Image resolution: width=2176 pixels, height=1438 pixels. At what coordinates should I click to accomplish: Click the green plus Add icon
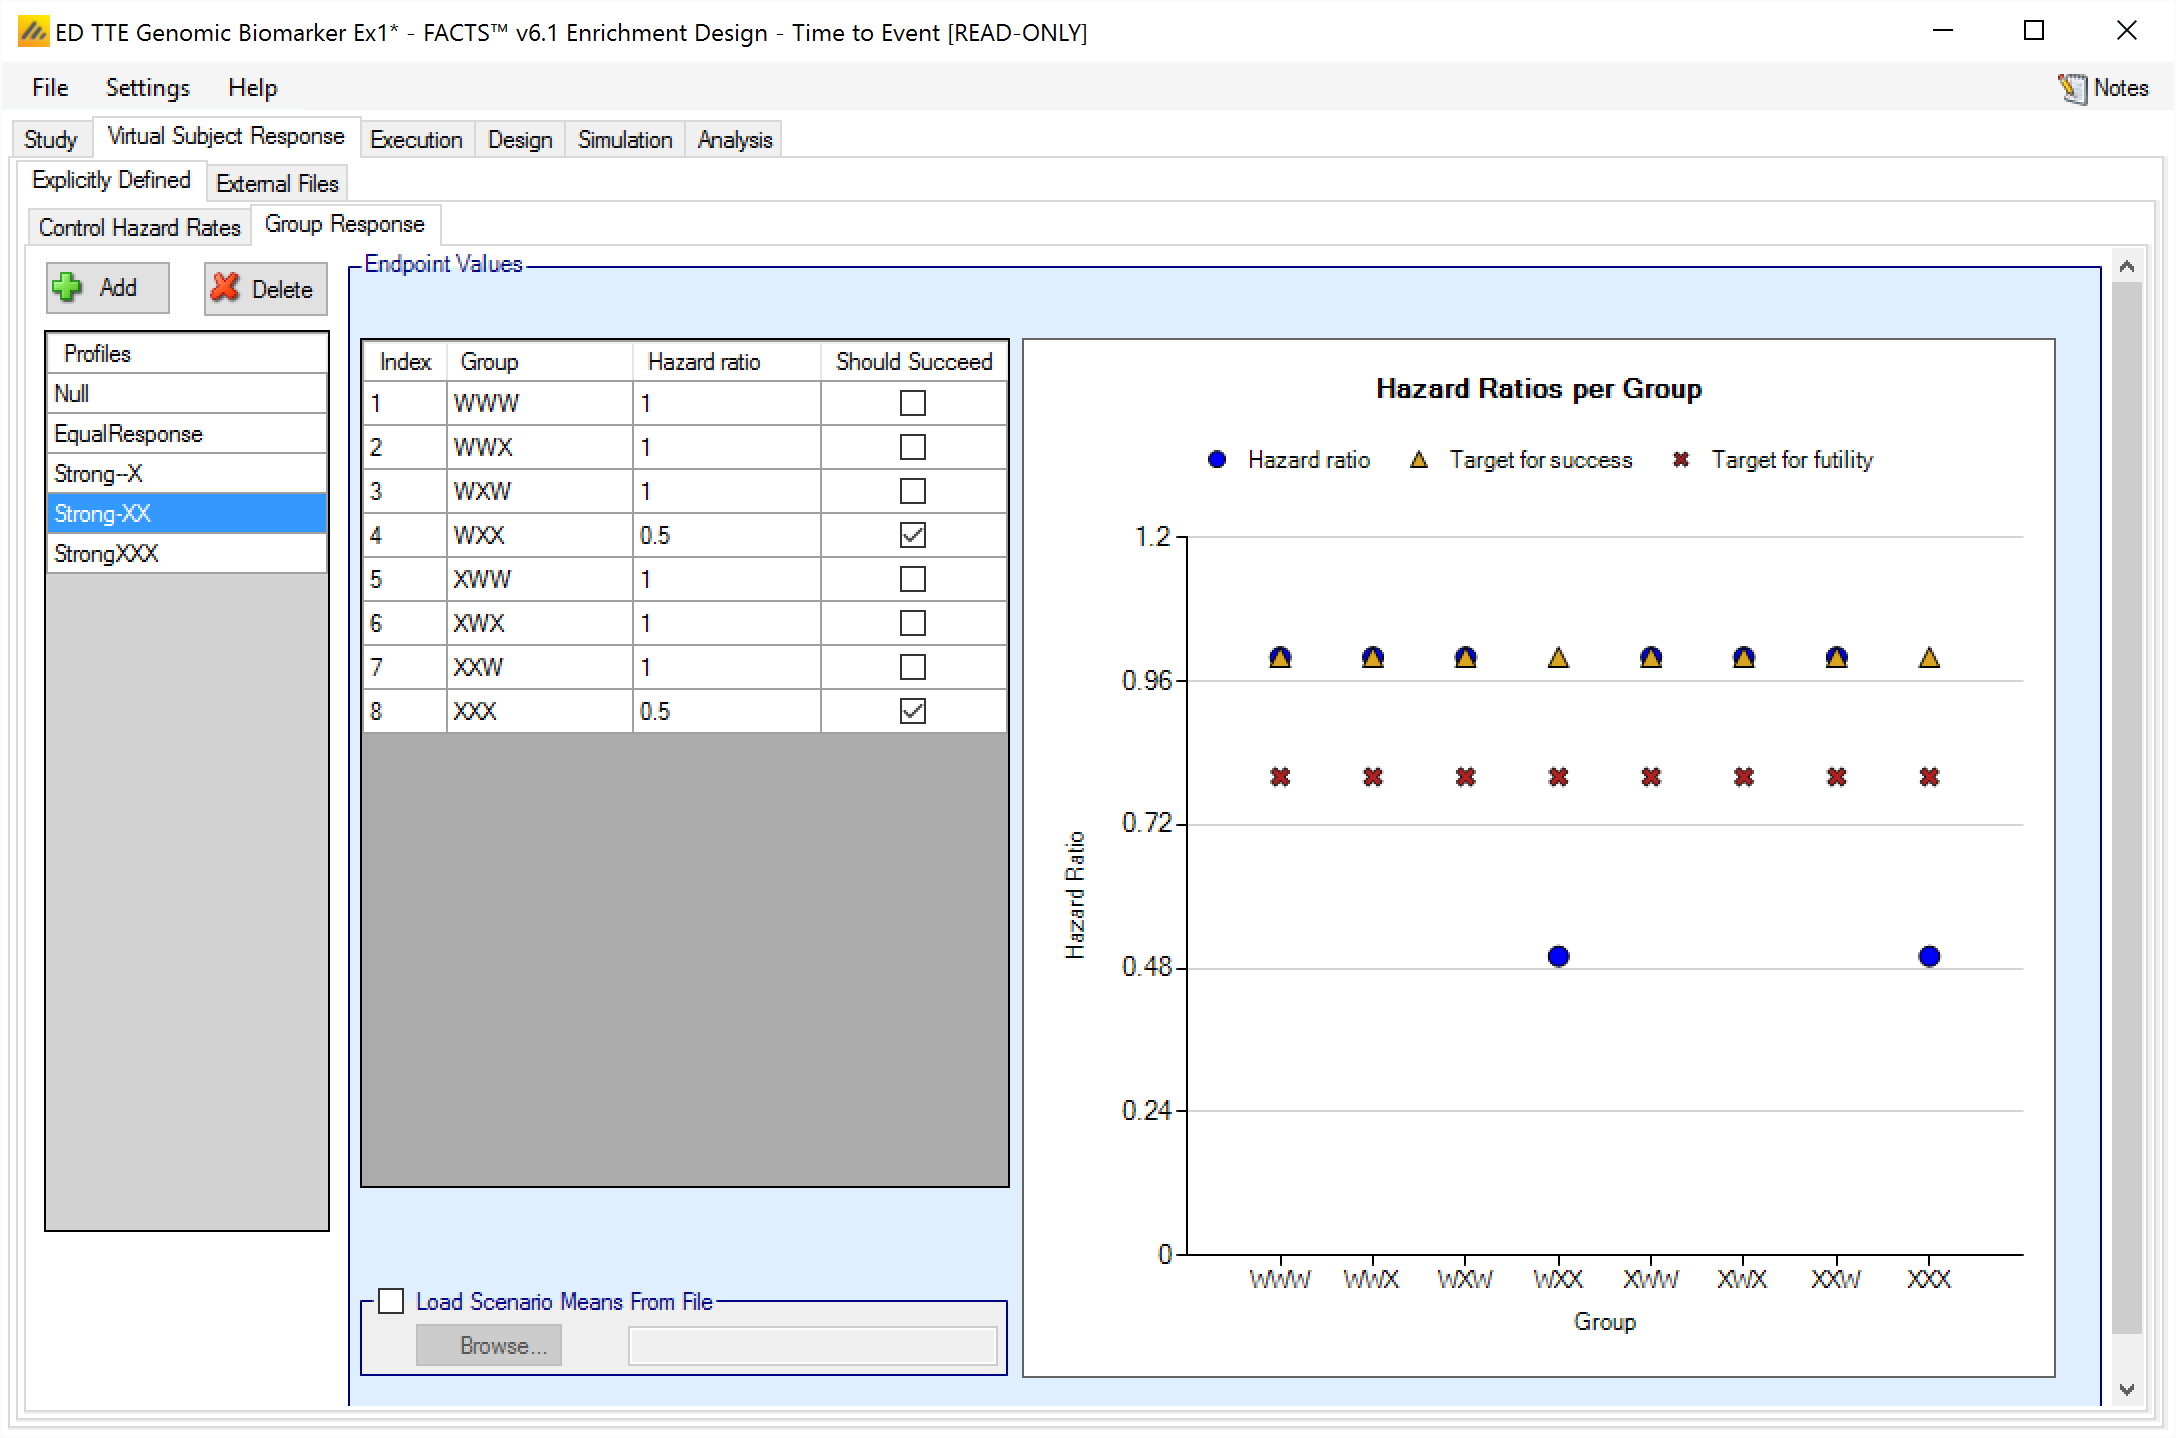pos(67,288)
